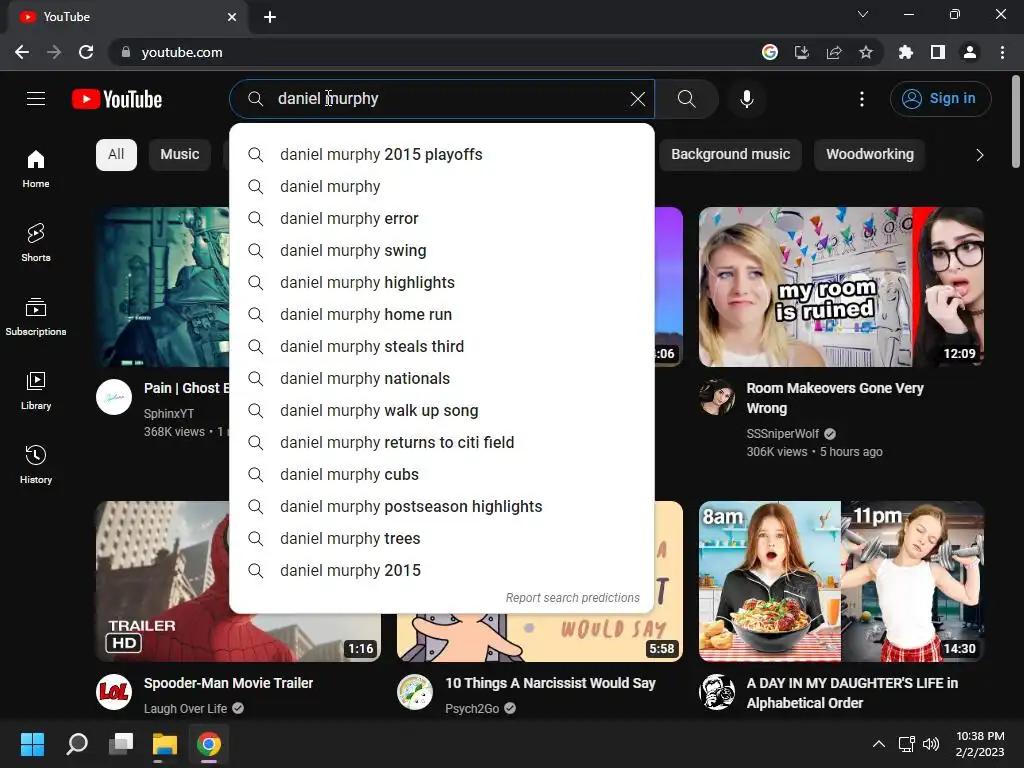The height and width of the screenshot is (768, 1024).
Task: Open Library in the sidebar
Action: tap(36, 391)
